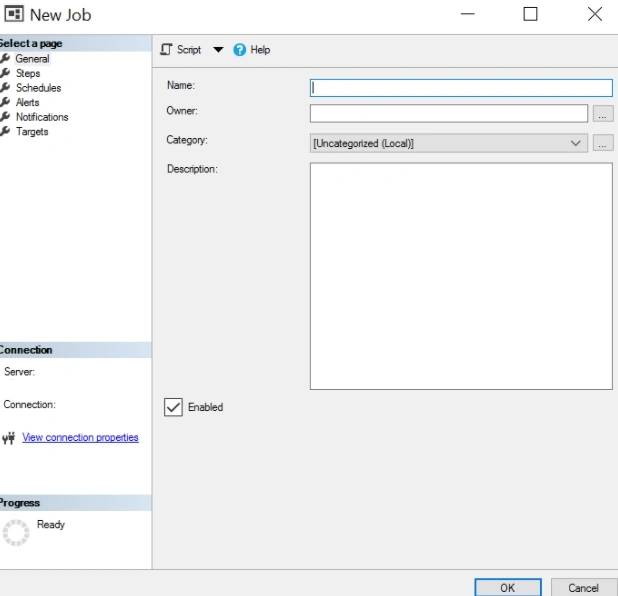Select the Targets page

(32, 132)
